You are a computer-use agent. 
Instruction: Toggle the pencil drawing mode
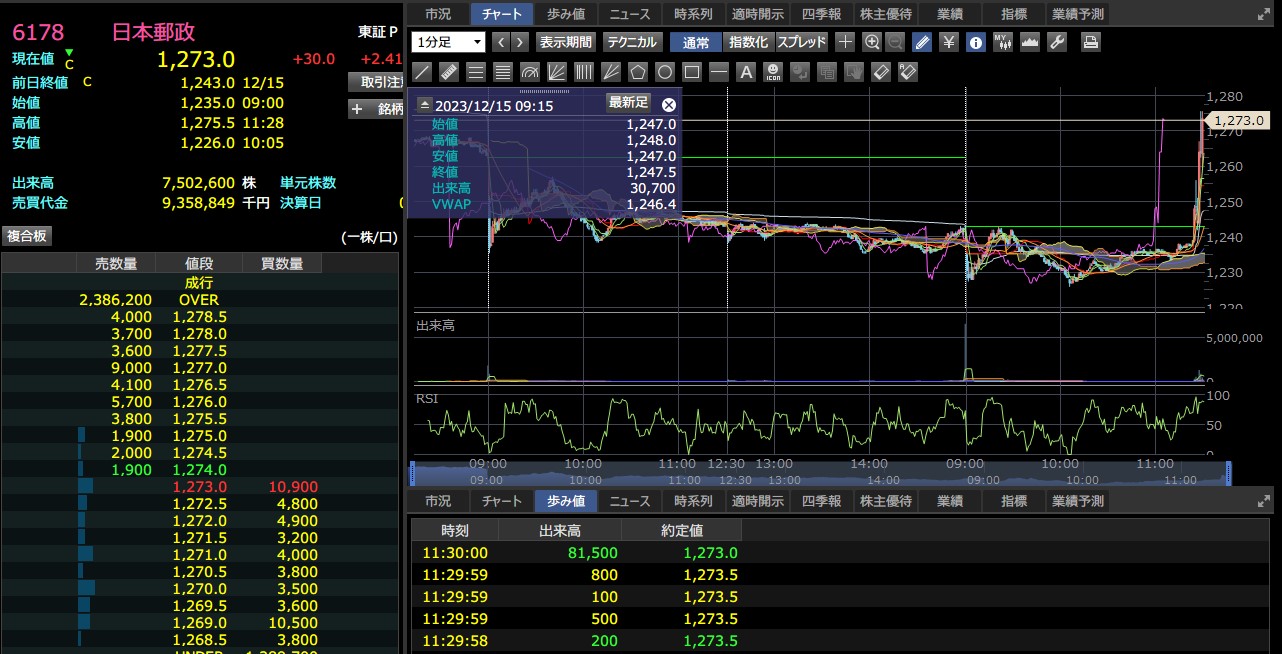pos(922,42)
